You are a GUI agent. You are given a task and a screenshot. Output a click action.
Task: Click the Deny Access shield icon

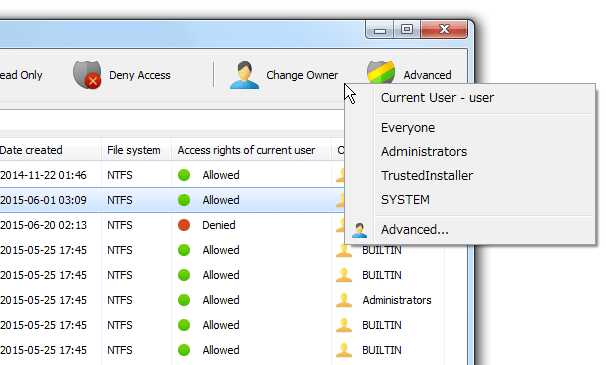(x=87, y=75)
